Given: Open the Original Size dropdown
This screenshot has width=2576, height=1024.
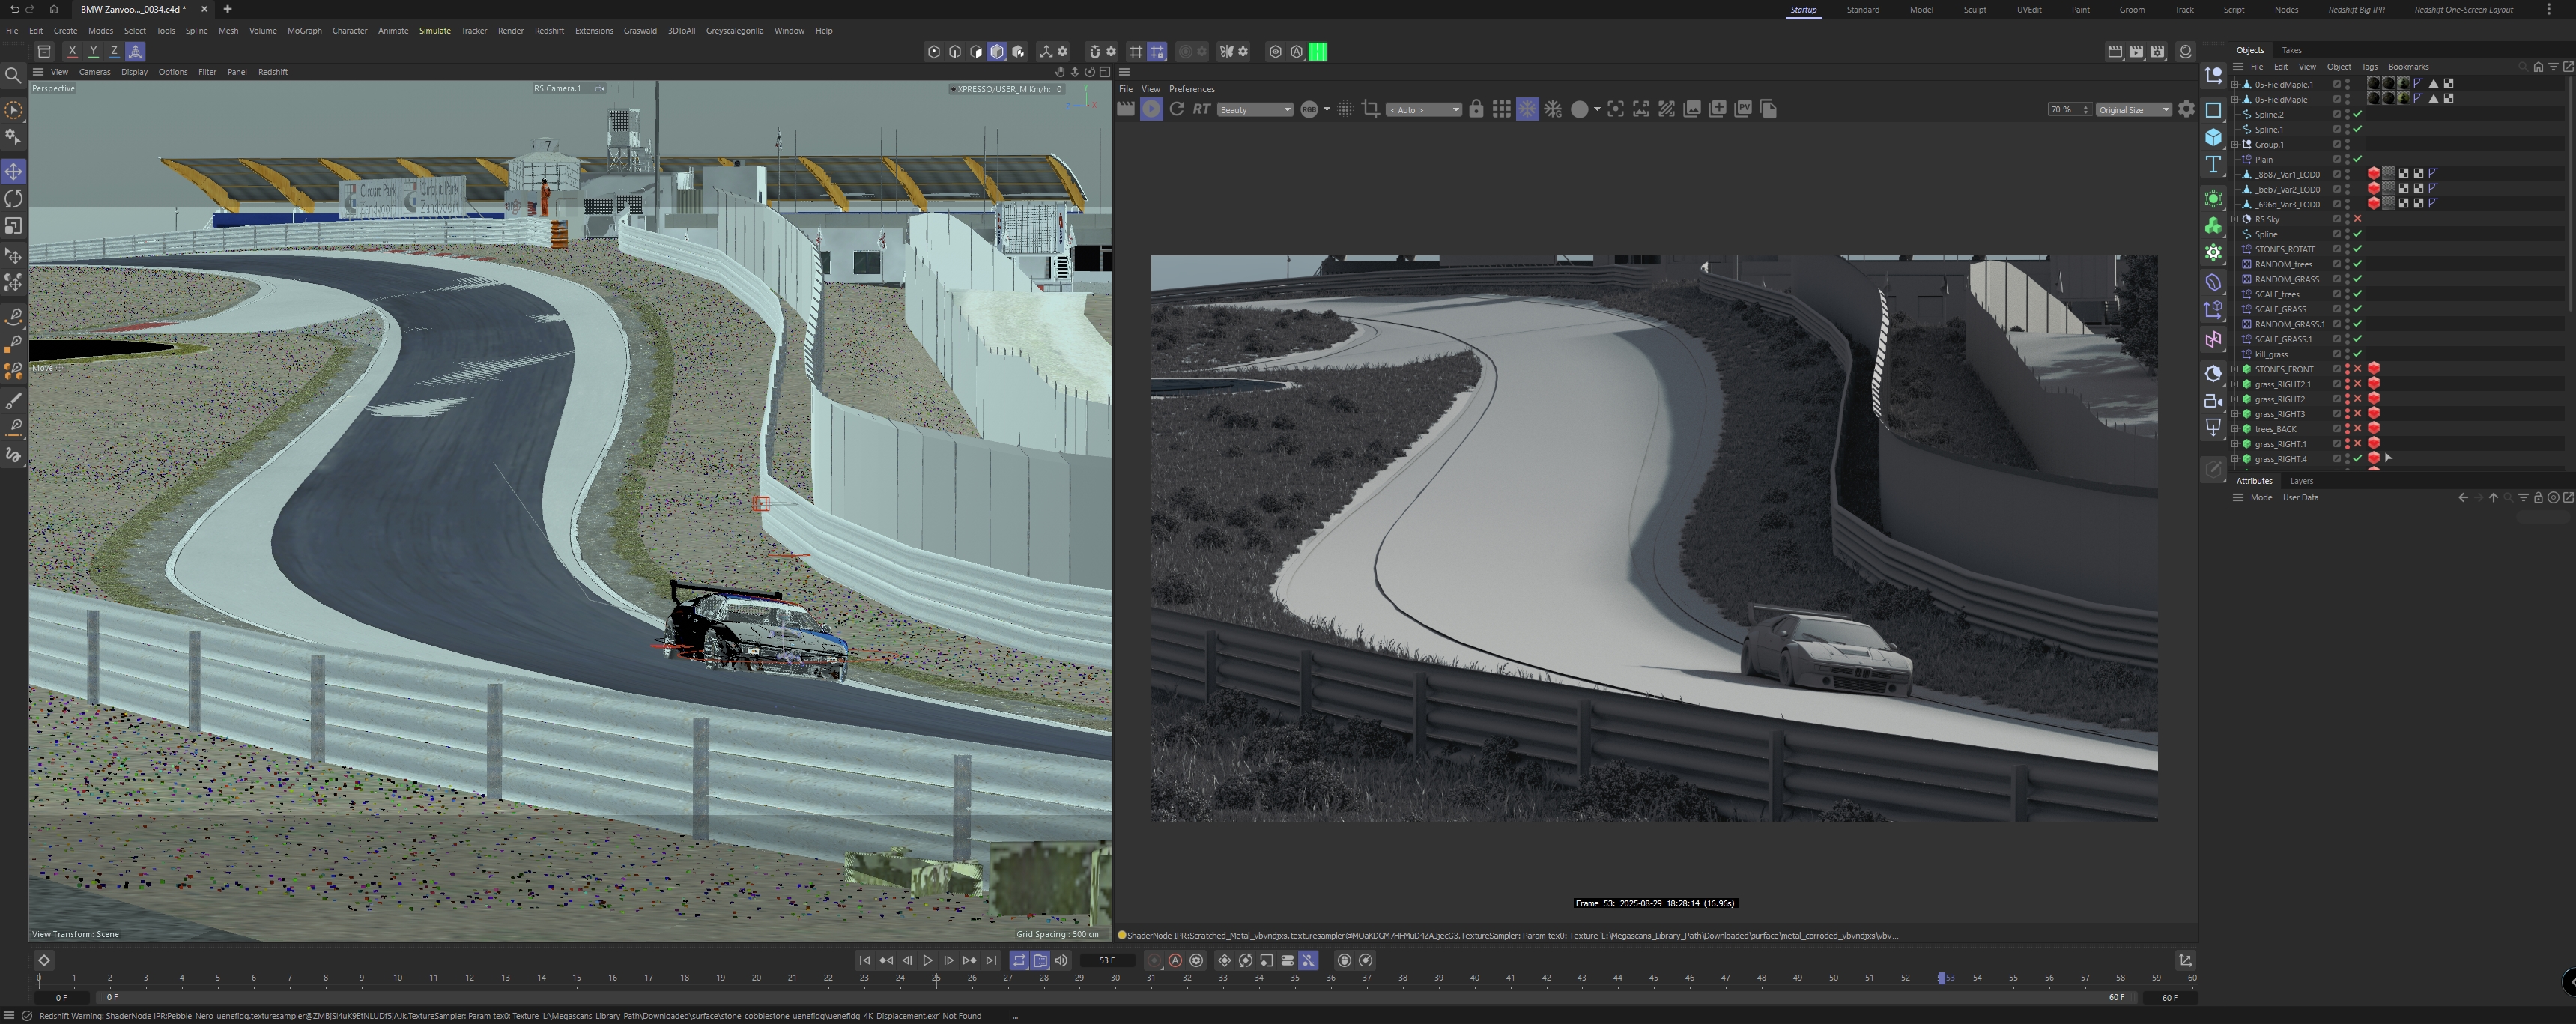Looking at the screenshot, I should (2134, 109).
